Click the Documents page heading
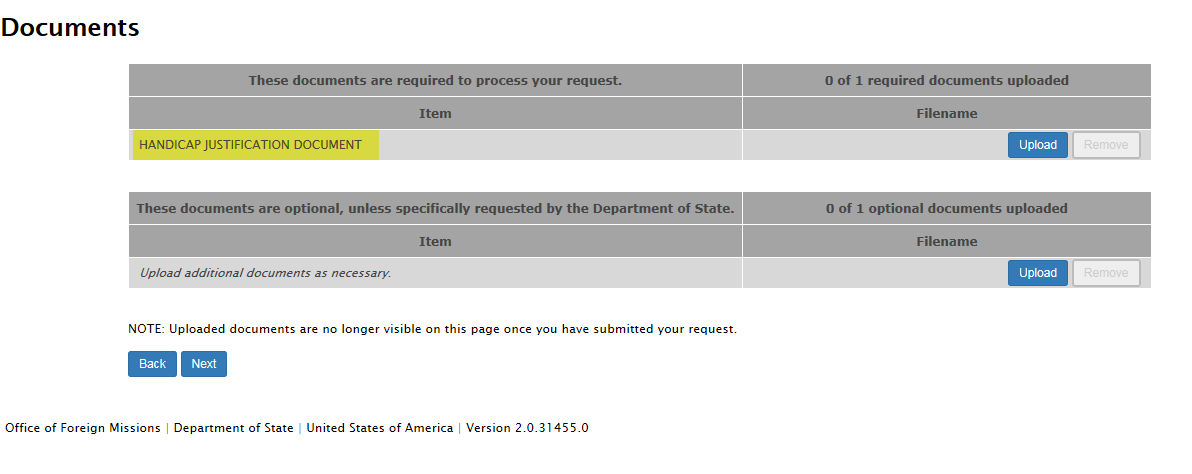The width and height of the screenshot is (1192, 474). pos(70,28)
